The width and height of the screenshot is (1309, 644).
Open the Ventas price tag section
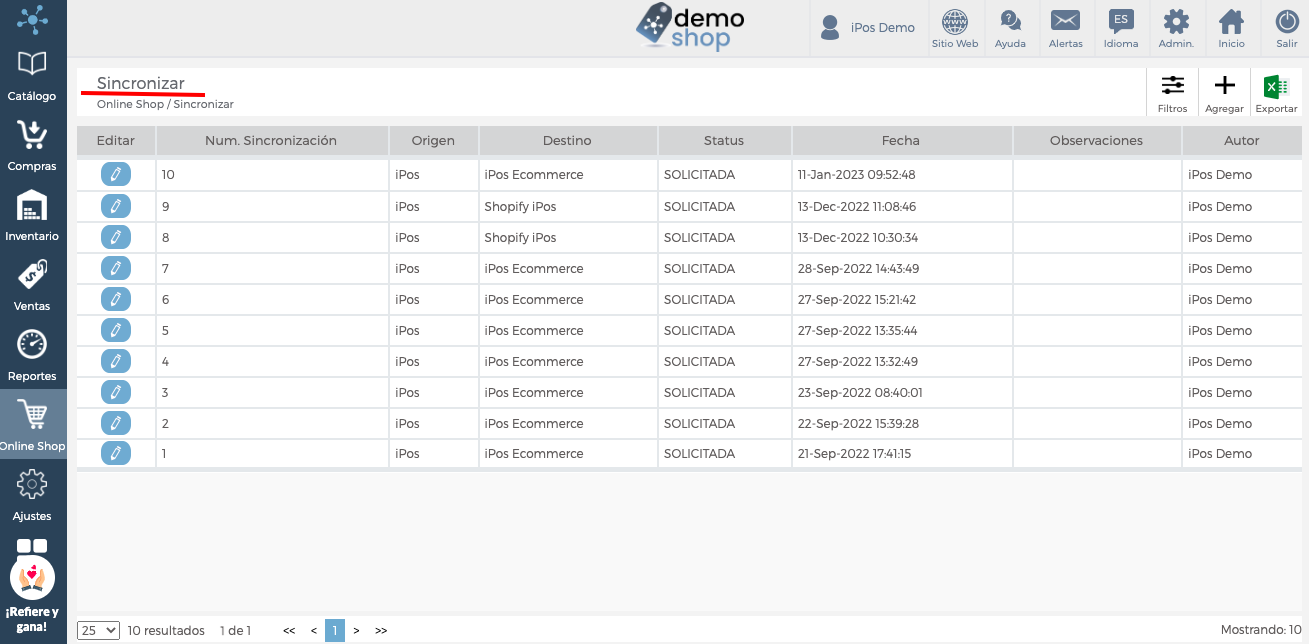32,285
